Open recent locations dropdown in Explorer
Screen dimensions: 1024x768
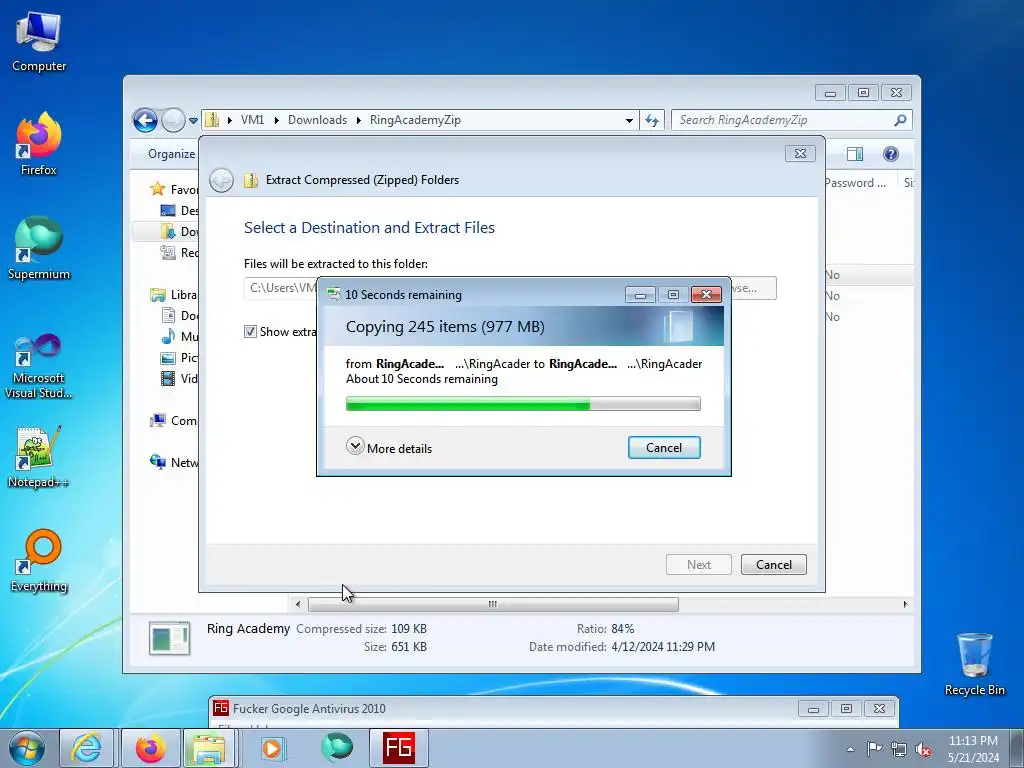193,120
